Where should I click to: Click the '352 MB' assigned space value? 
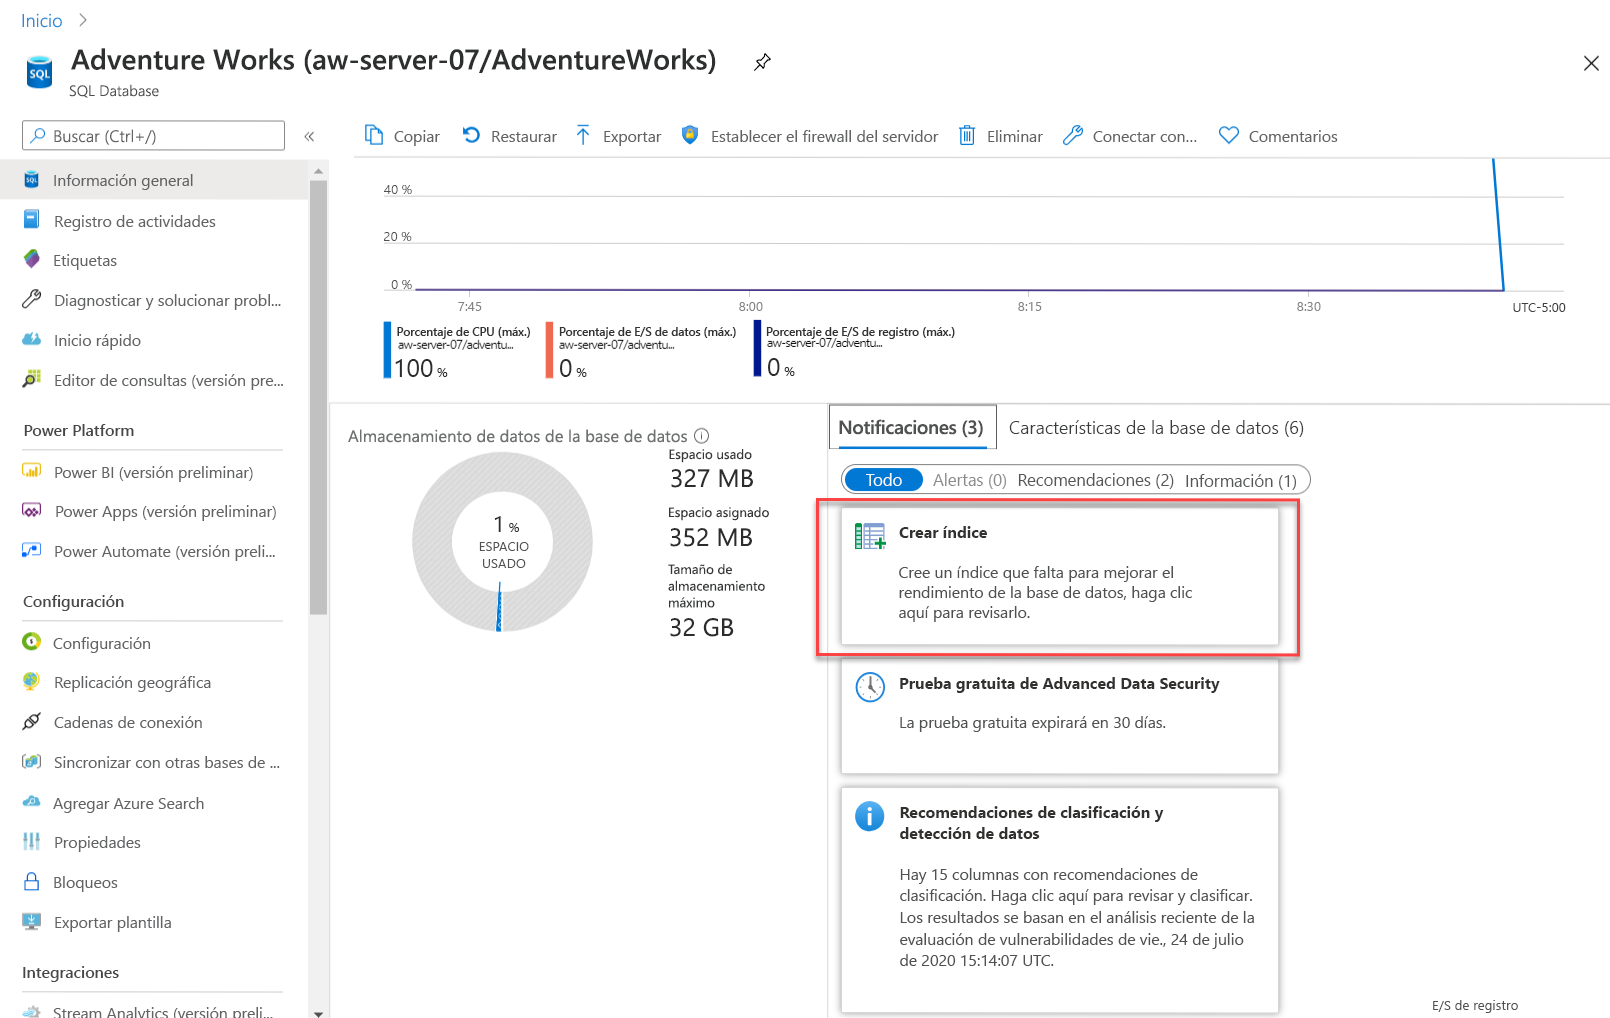click(x=711, y=538)
